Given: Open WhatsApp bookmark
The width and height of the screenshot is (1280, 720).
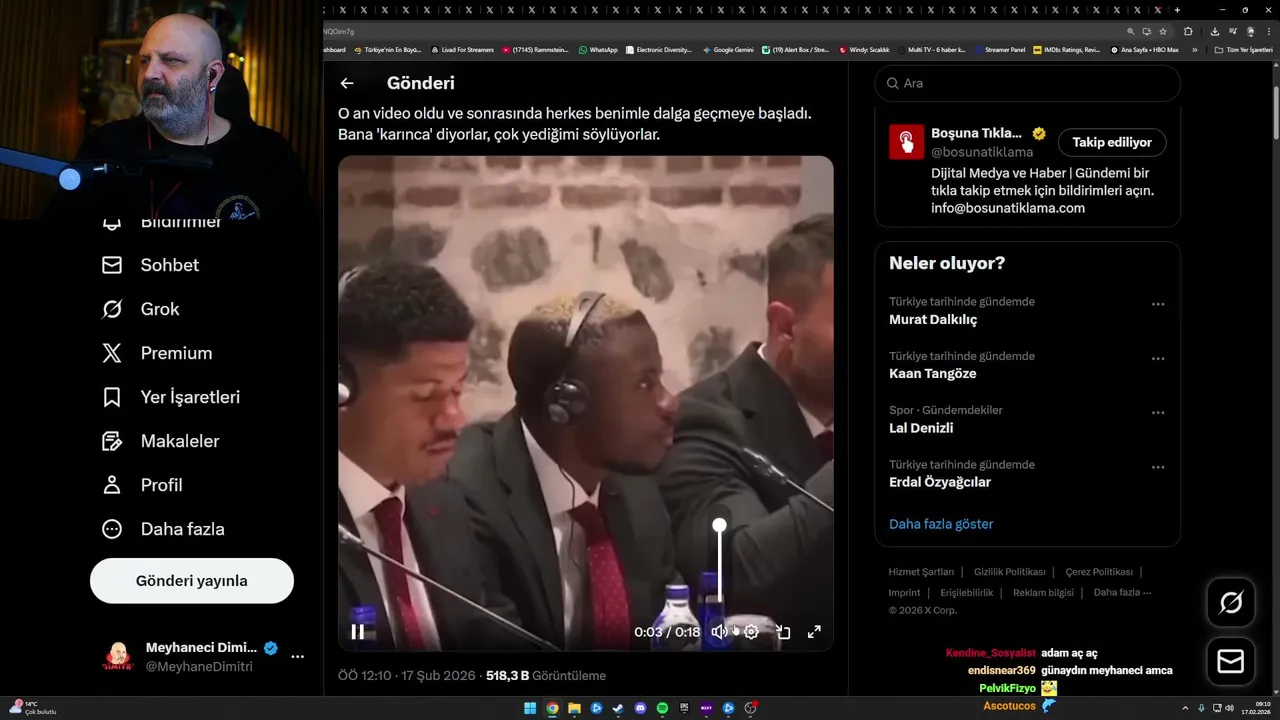Looking at the screenshot, I should (x=599, y=49).
